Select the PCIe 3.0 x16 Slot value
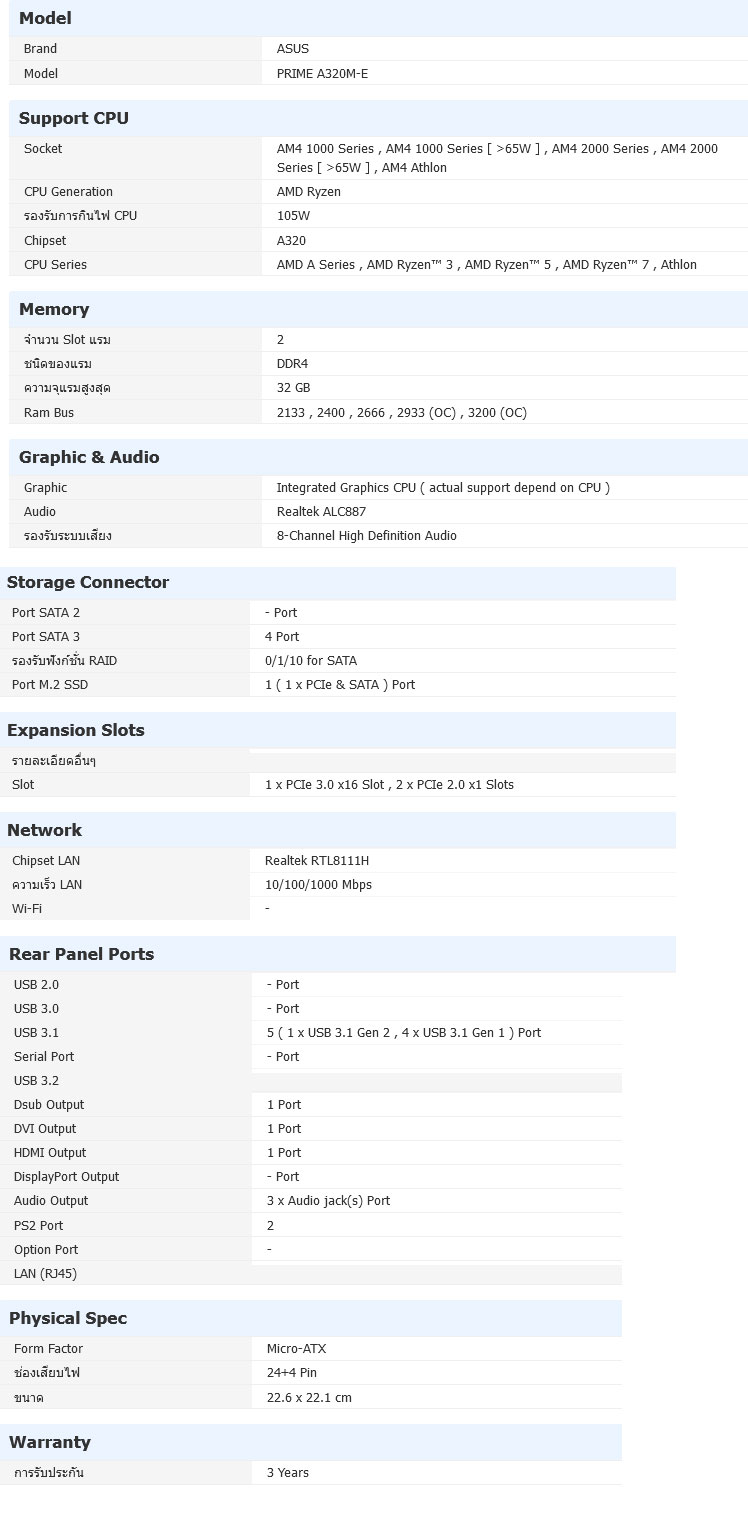This screenshot has height=1537, width=748. (x=389, y=785)
